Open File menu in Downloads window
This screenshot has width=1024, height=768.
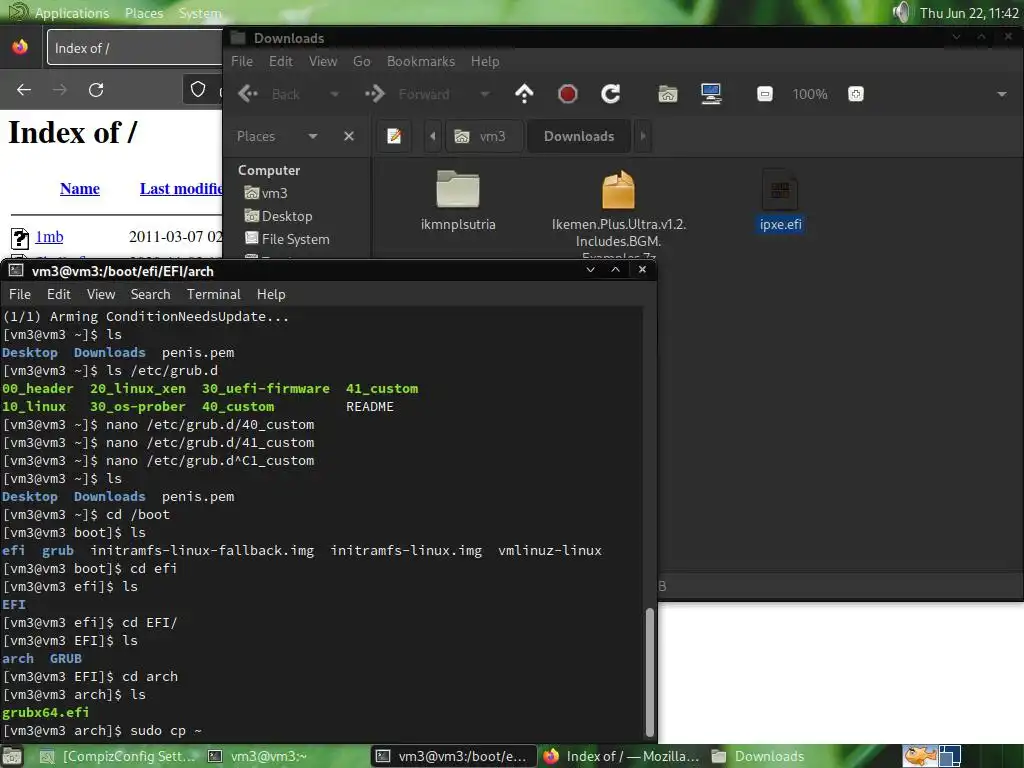(x=242, y=61)
